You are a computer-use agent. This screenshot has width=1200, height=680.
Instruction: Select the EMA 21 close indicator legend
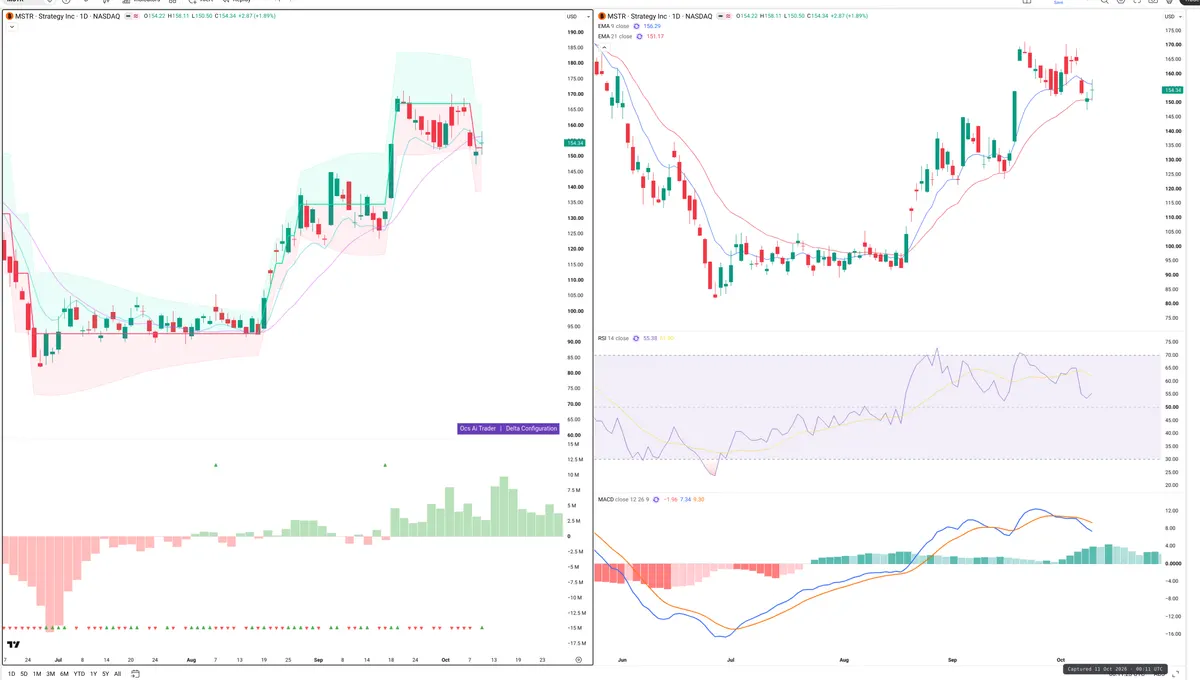616,36
